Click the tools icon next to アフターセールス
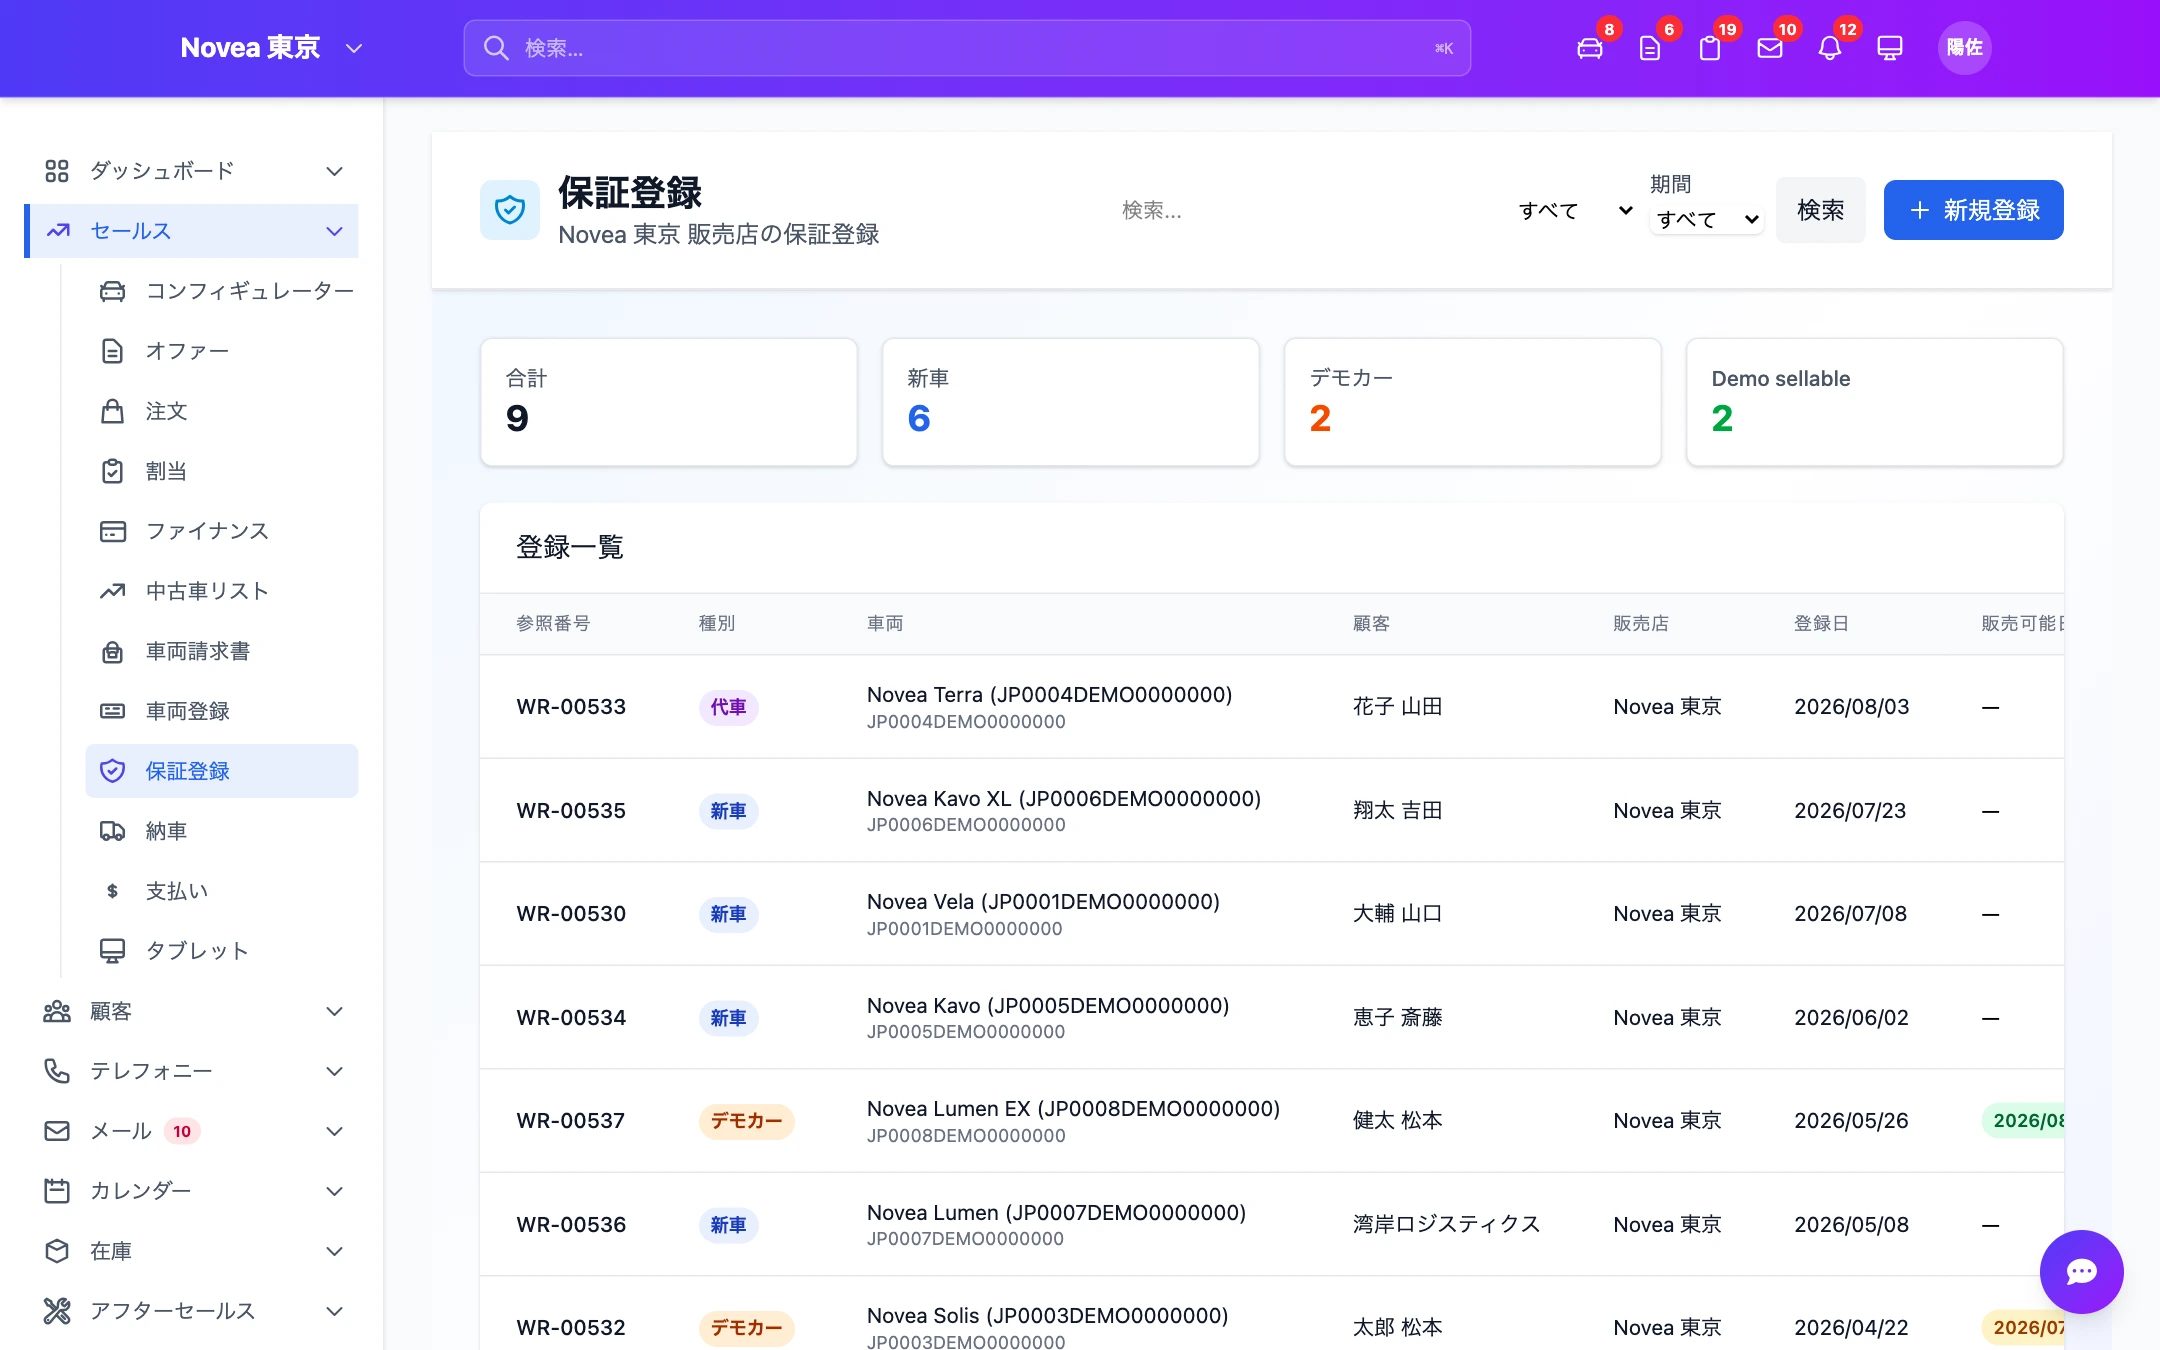Screen dimensions: 2160x1350 pyautogui.click(x=57, y=1311)
